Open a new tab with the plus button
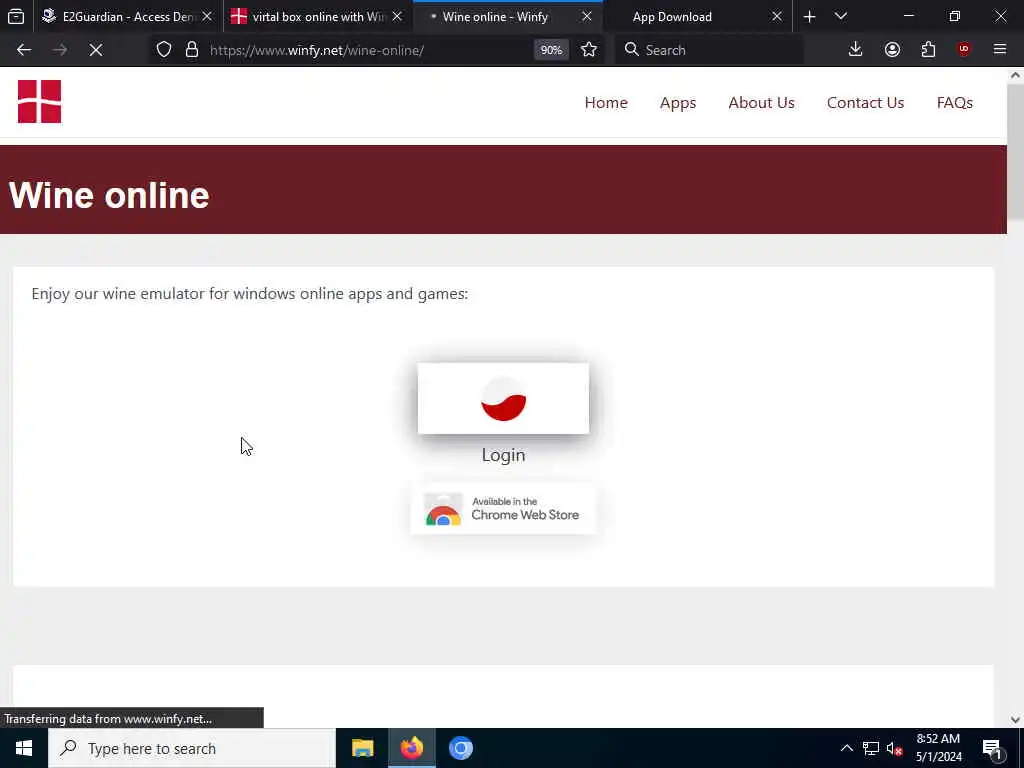This screenshot has width=1024, height=768. pyautogui.click(x=809, y=16)
